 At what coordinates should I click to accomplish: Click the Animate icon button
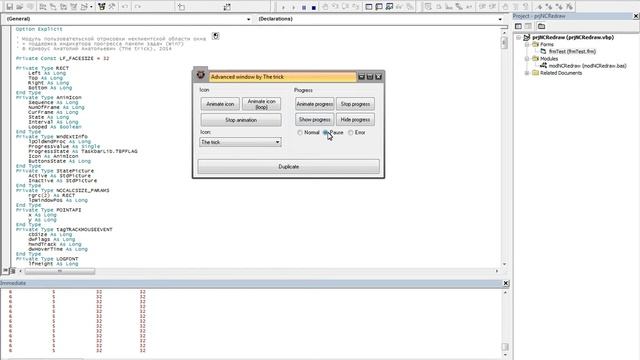pyautogui.click(x=220, y=104)
